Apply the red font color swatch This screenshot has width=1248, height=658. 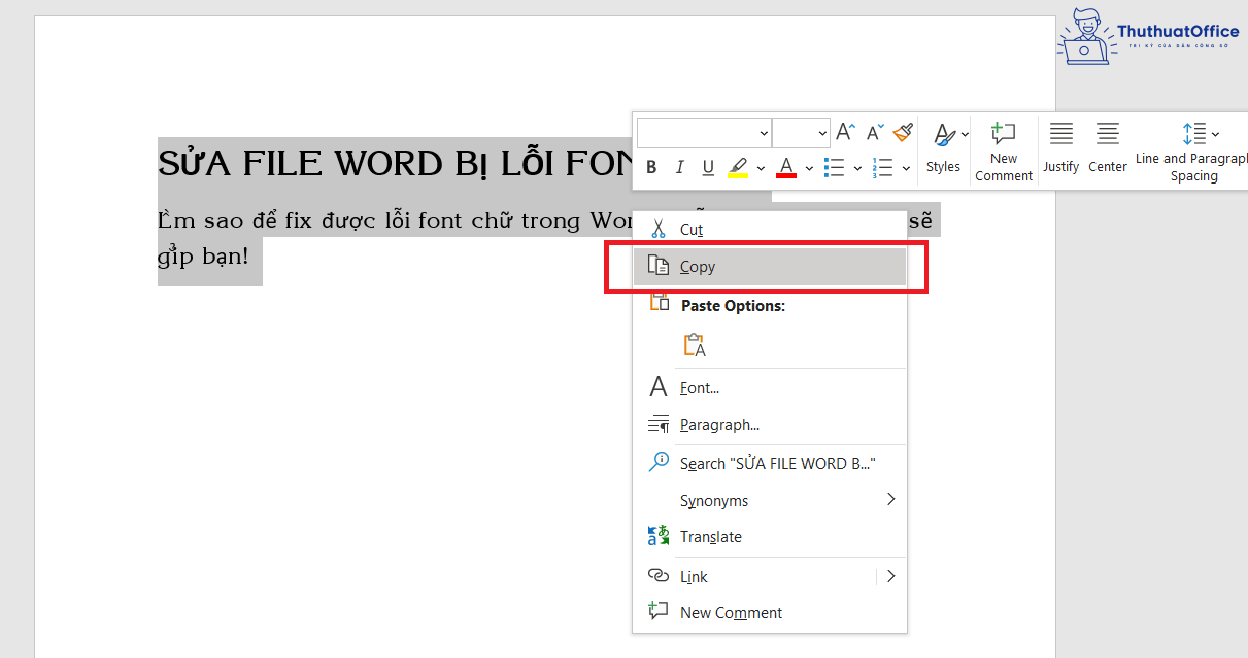click(x=786, y=167)
